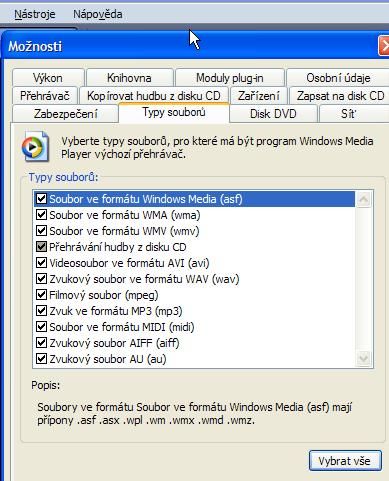This screenshot has width=389, height=481.
Task: Open the Zapsat na disk CD tab
Action: coord(339,96)
